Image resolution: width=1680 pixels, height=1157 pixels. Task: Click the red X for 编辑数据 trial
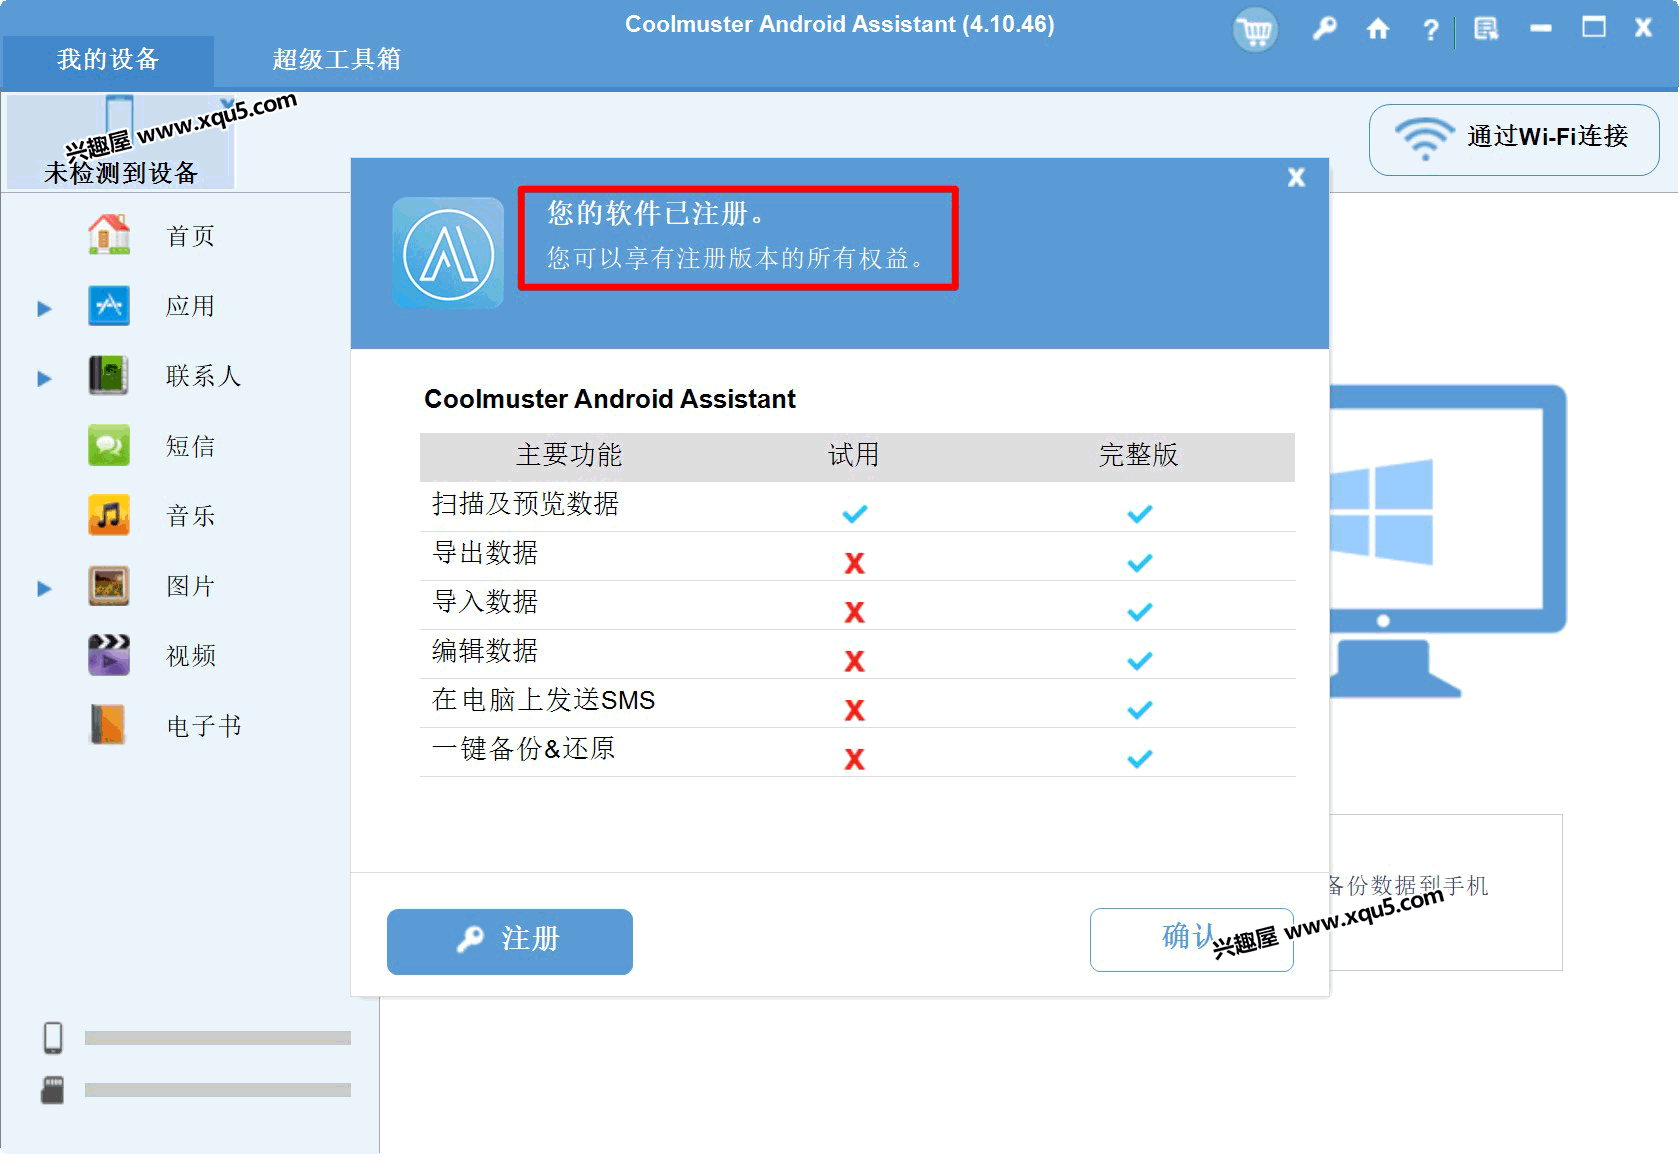click(x=854, y=661)
